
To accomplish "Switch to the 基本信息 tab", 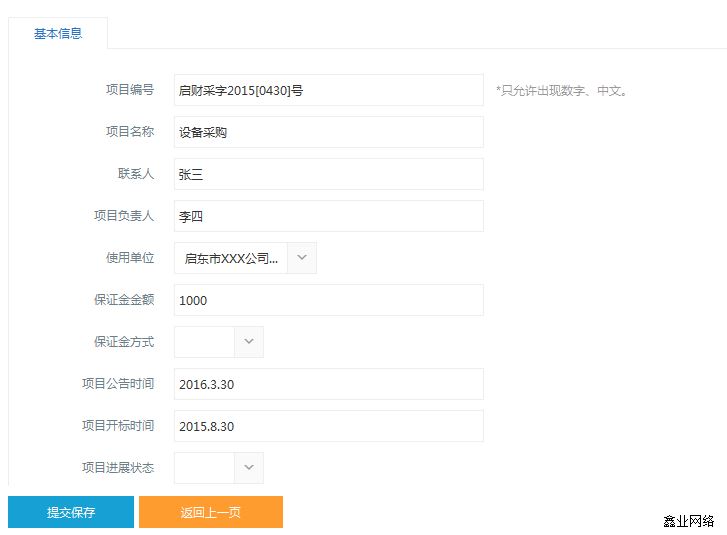I will (58, 33).
